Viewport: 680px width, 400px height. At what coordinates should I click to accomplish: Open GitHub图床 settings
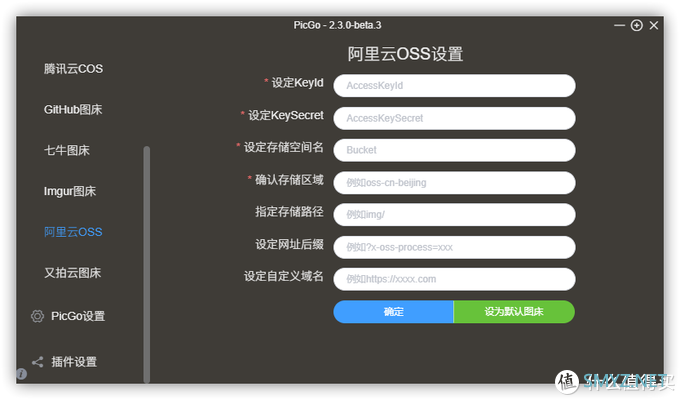(x=73, y=109)
